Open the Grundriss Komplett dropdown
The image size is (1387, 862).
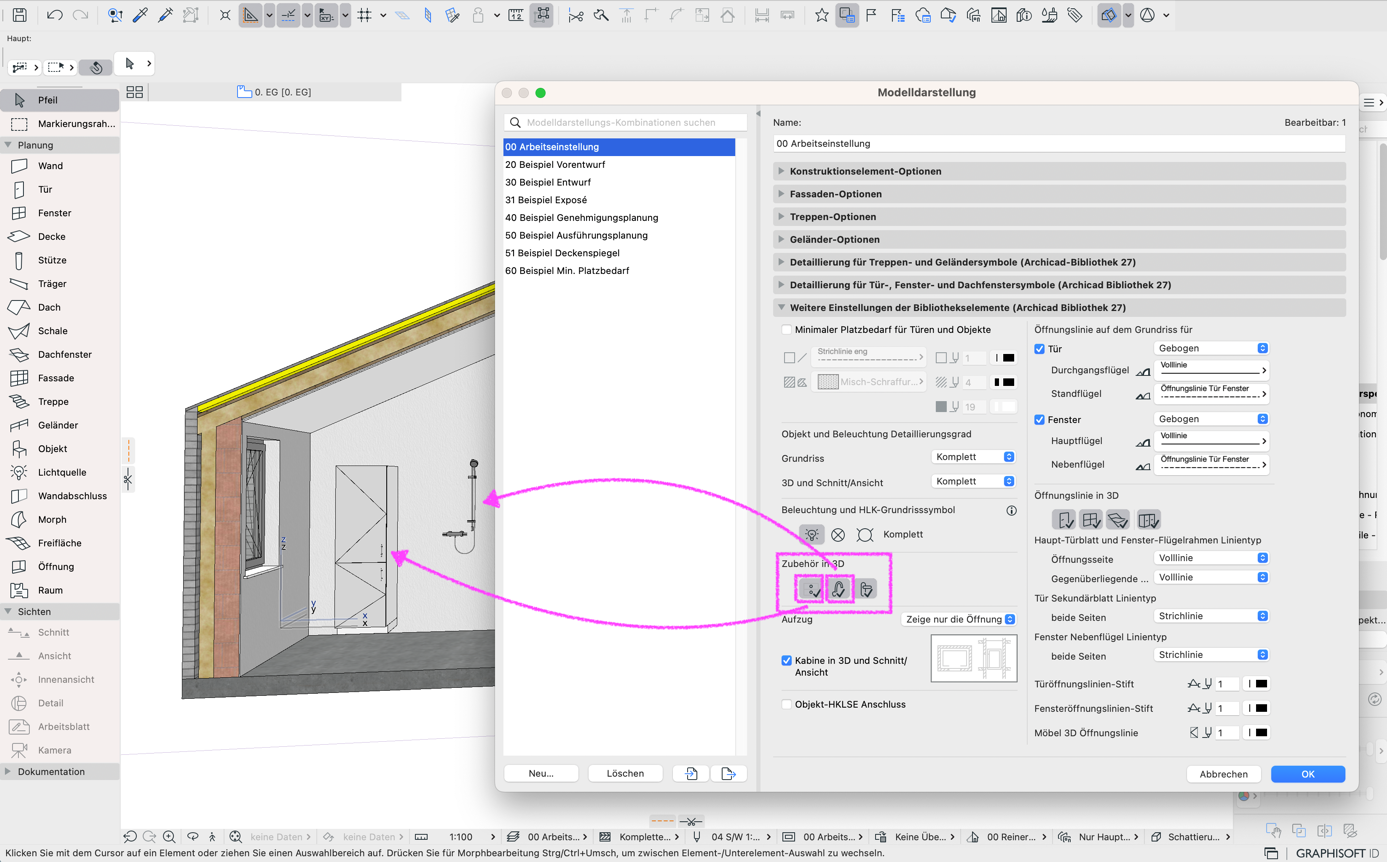(x=973, y=457)
